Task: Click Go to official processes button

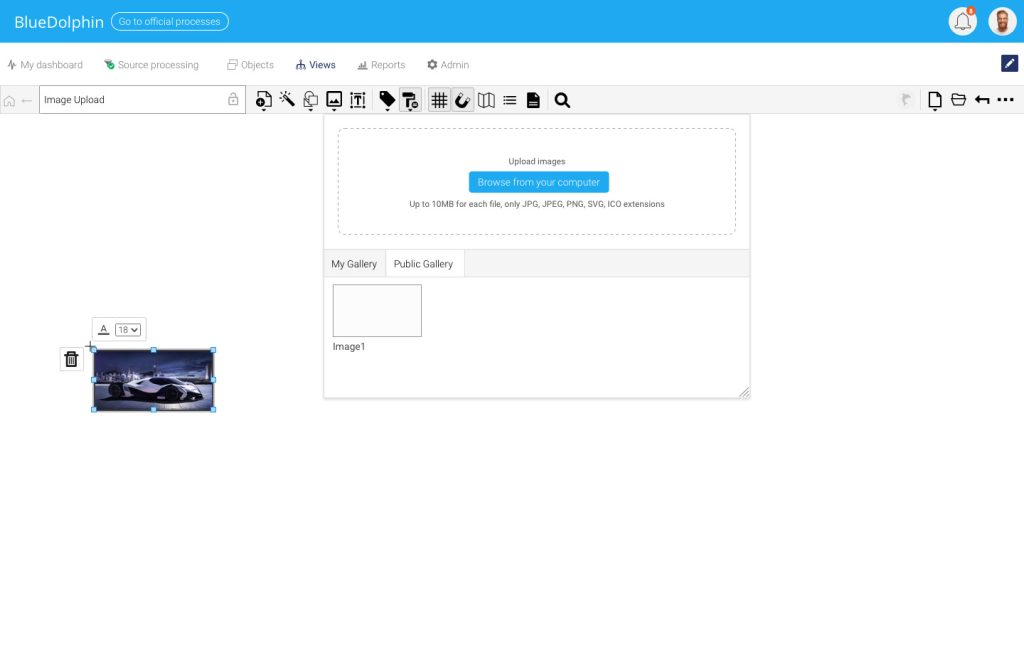Action: (x=170, y=22)
